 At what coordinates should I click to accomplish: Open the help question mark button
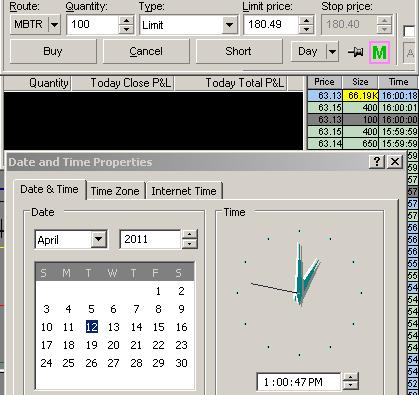[377, 162]
